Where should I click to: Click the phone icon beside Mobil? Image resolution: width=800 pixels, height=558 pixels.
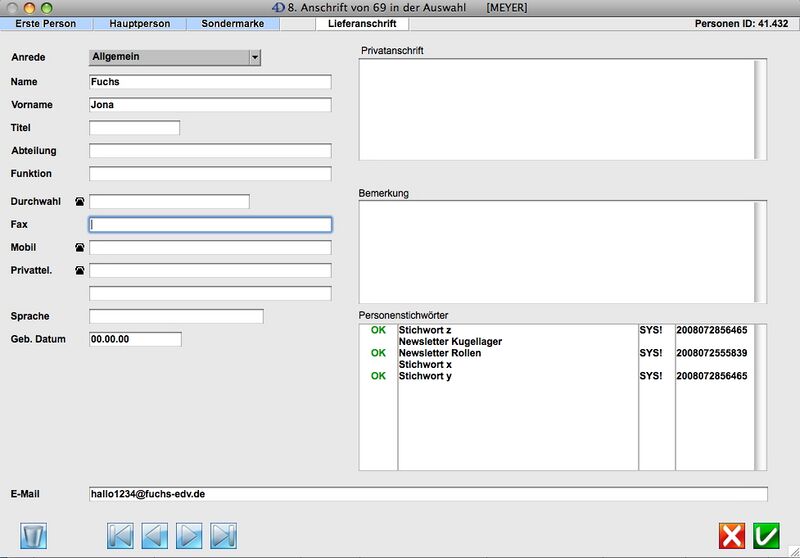pos(80,248)
